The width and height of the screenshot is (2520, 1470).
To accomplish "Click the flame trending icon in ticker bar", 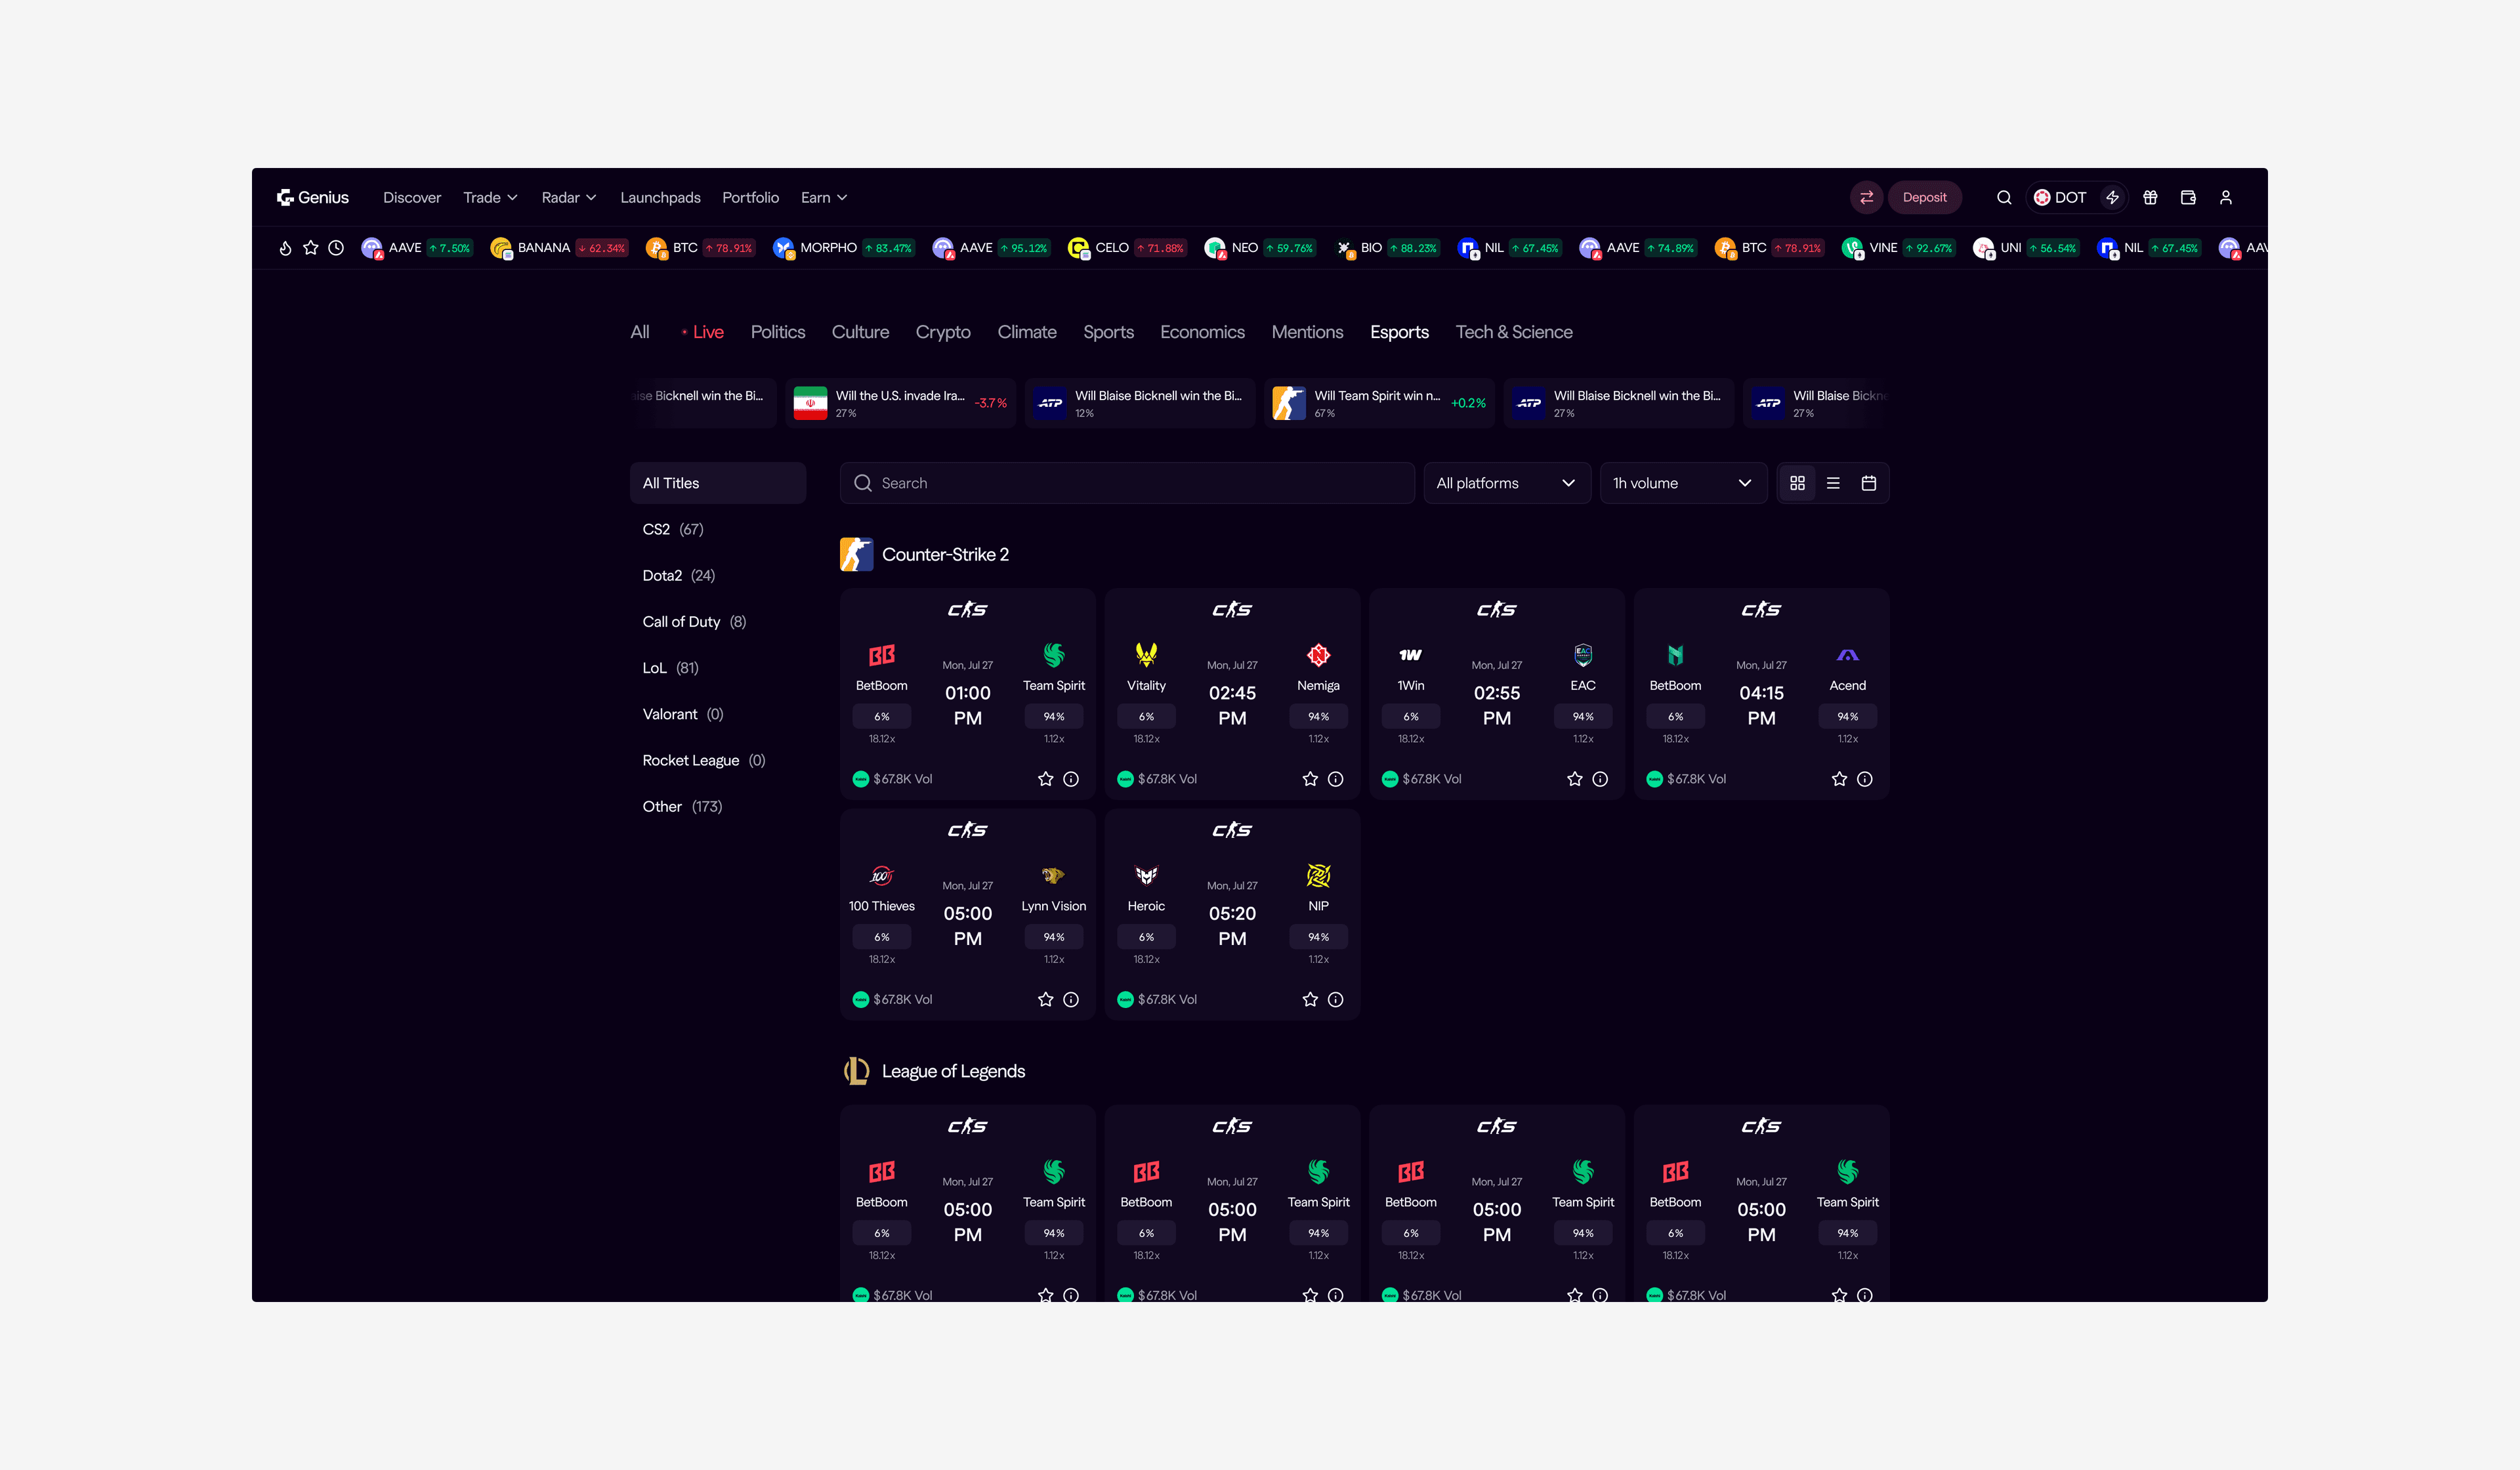I will coord(285,248).
